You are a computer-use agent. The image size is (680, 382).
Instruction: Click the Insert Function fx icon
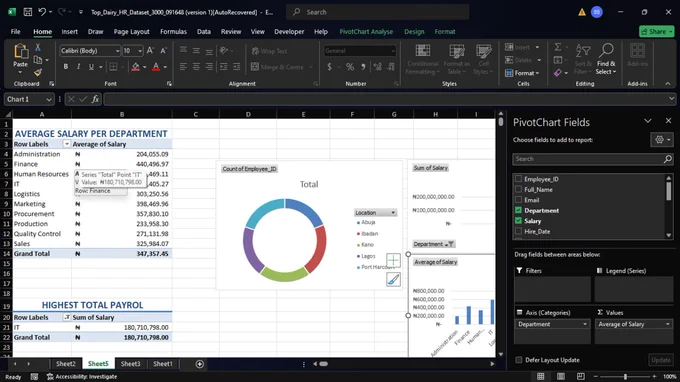tap(95, 99)
